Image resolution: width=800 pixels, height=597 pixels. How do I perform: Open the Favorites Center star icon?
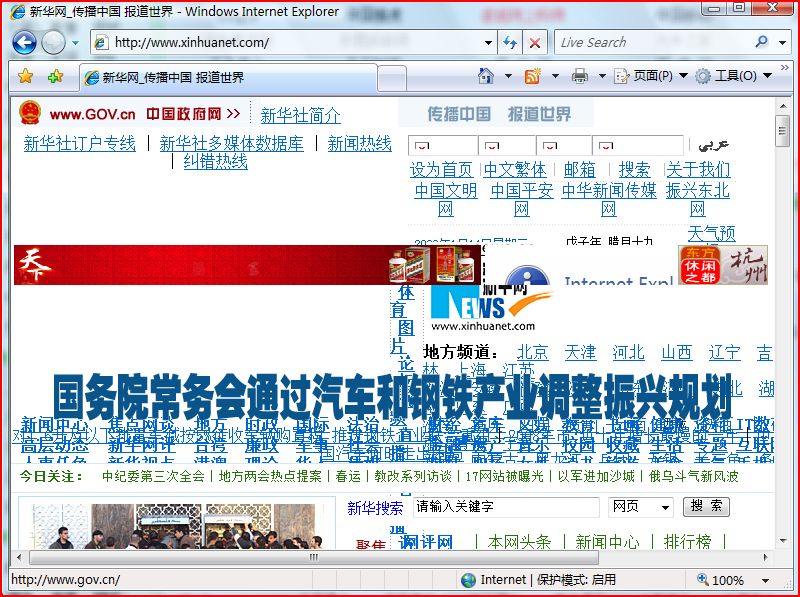coord(25,77)
